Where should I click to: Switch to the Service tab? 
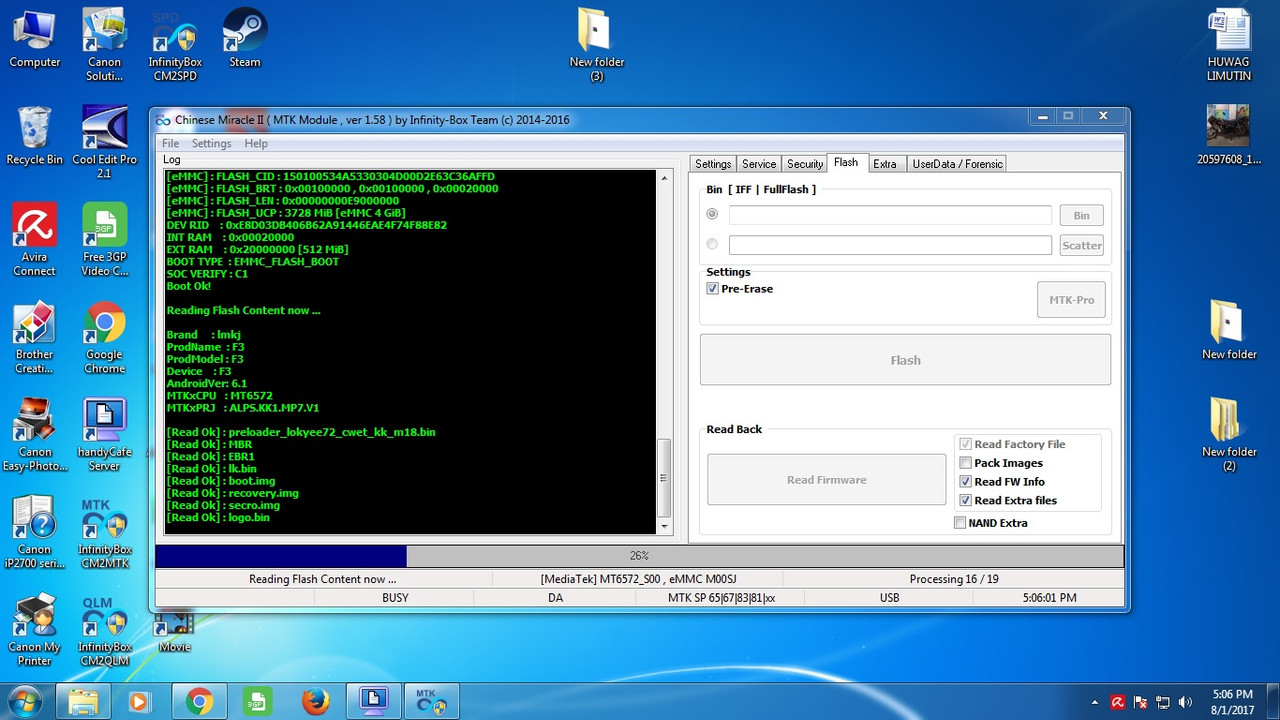point(759,164)
